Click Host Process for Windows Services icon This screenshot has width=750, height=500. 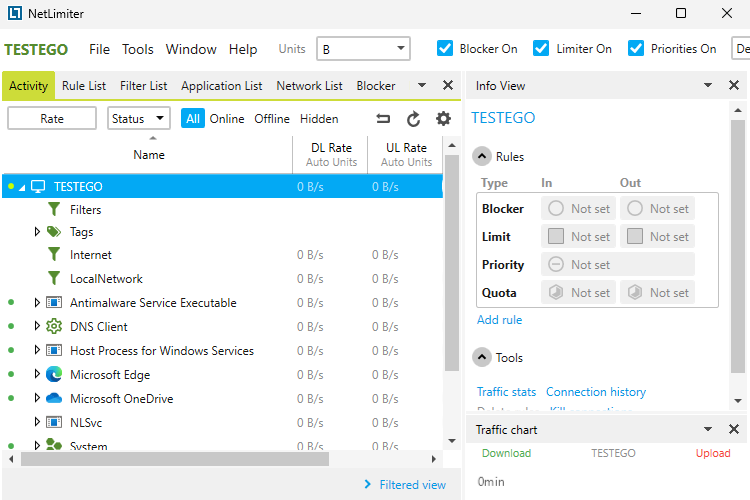(x=54, y=350)
